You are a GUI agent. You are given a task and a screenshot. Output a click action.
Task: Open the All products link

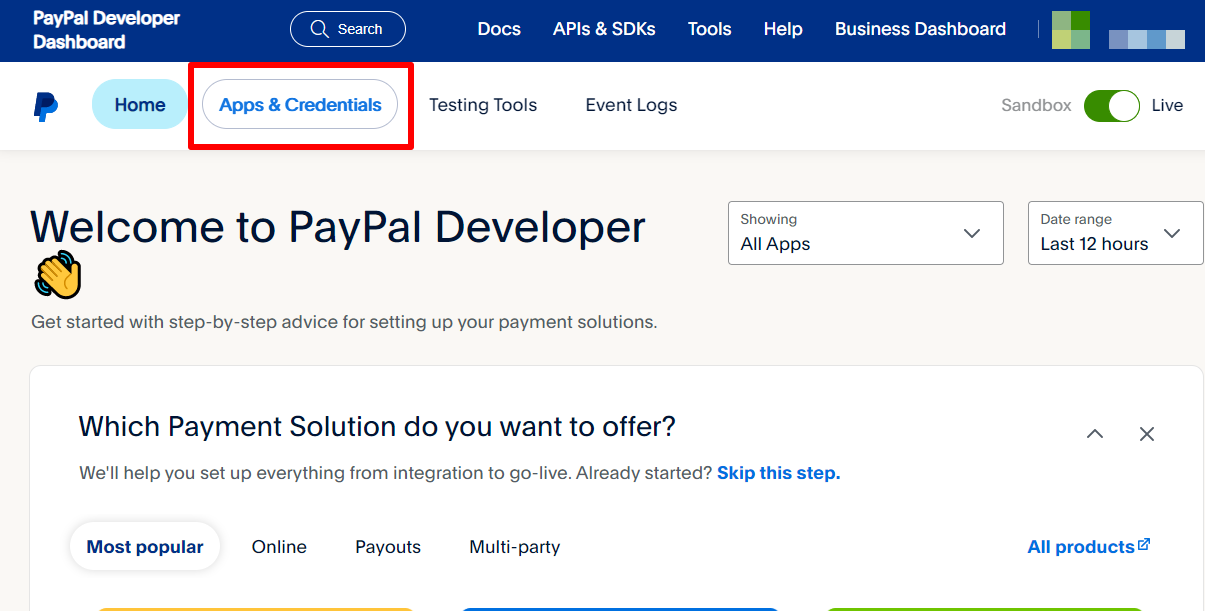click(x=1089, y=547)
